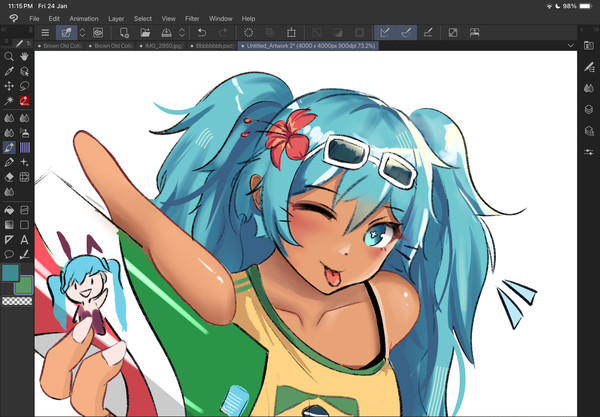Image resolution: width=600 pixels, height=417 pixels.
Task: Save the artwork via save icon
Action: click(x=166, y=33)
